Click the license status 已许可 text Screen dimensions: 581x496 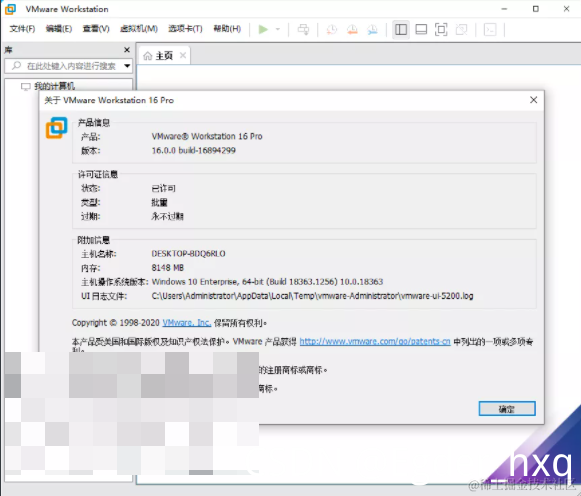pos(163,189)
